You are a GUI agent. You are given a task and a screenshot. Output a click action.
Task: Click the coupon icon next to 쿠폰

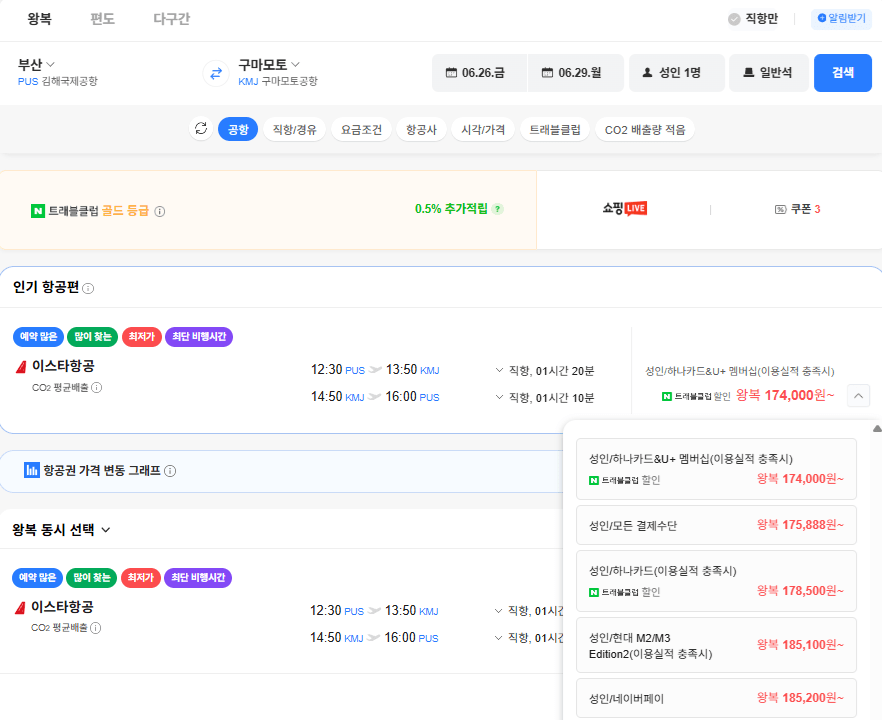click(780, 209)
